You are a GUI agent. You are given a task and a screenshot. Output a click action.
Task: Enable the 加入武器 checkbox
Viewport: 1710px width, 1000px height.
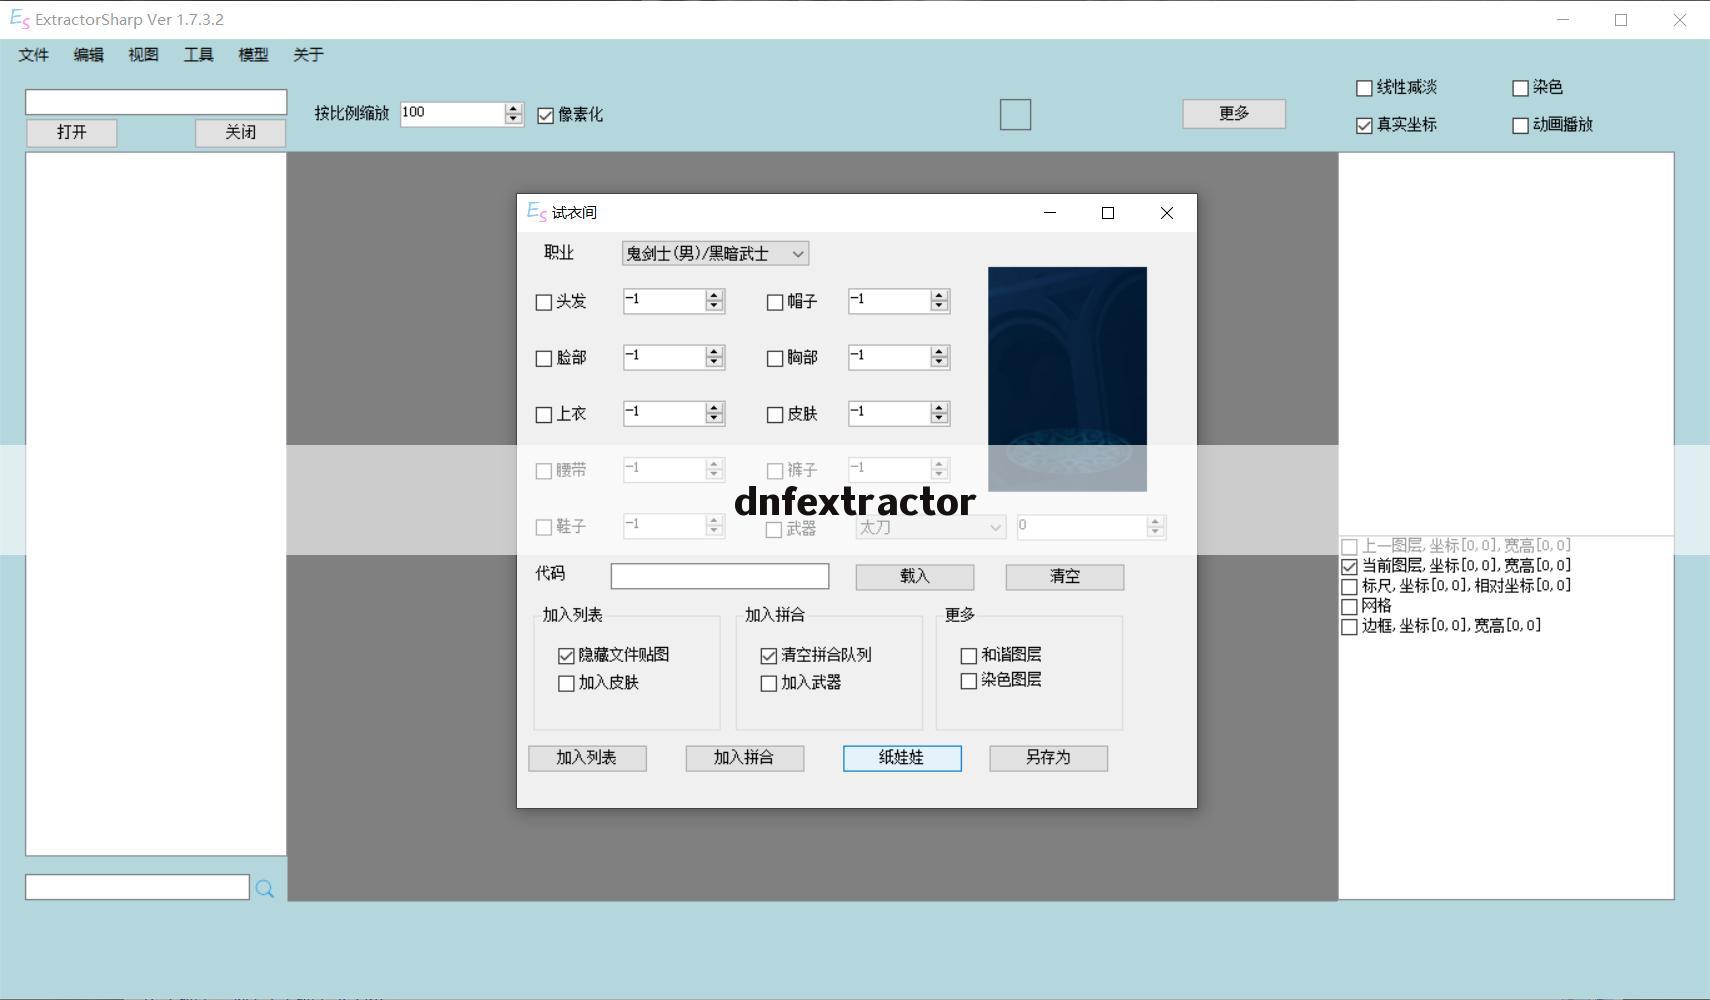[x=768, y=684]
